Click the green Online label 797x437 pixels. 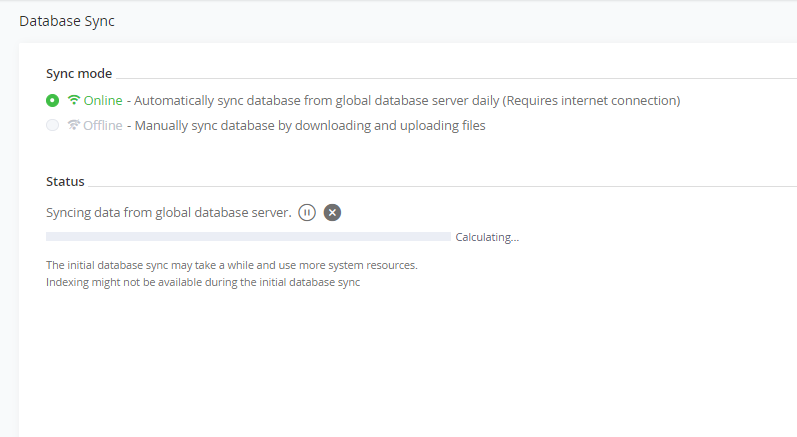tap(103, 100)
